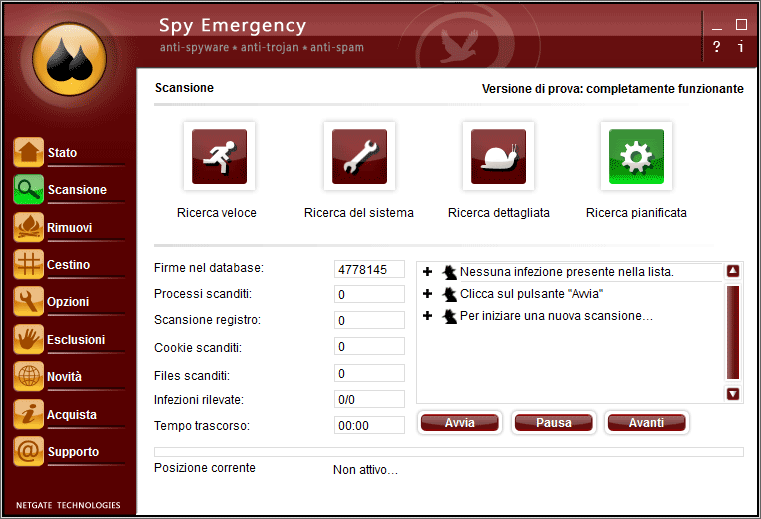Screen dimensions: 761x519
Task: Open the Rimuovi fire icon
Action: [29, 227]
